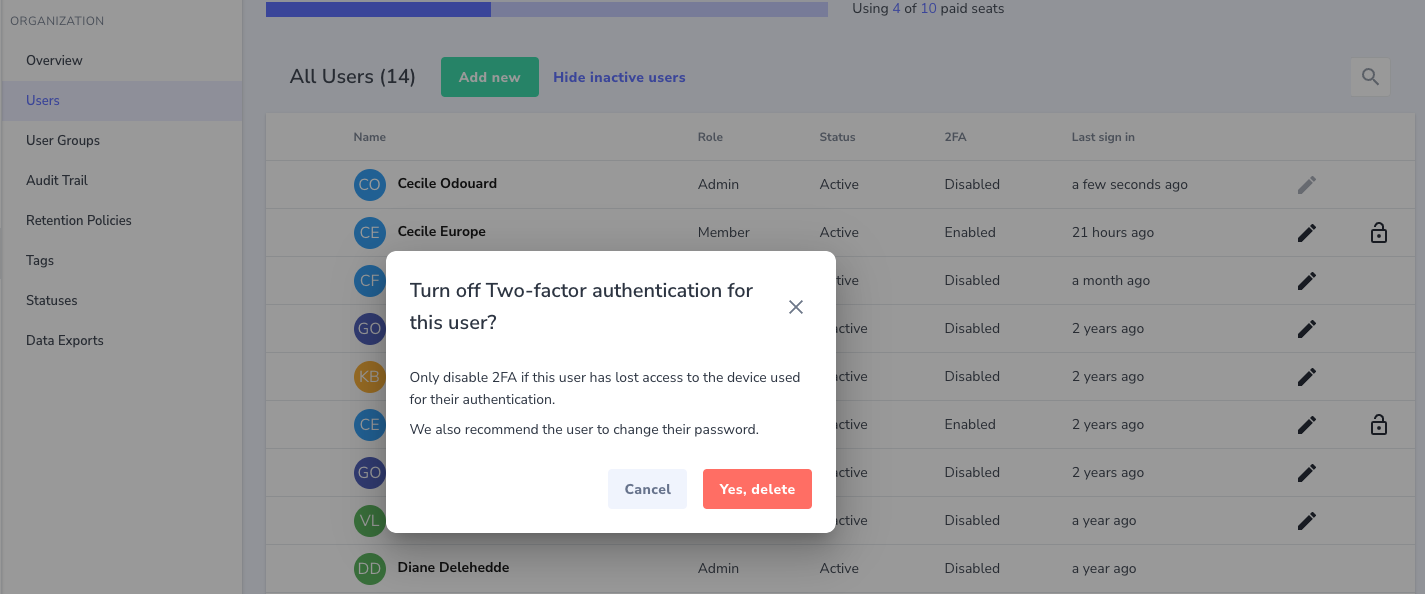Screen dimensions: 1425x594
Task: Click edit pencil on 'a month ago' row
Action: (x=1306, y=281)
